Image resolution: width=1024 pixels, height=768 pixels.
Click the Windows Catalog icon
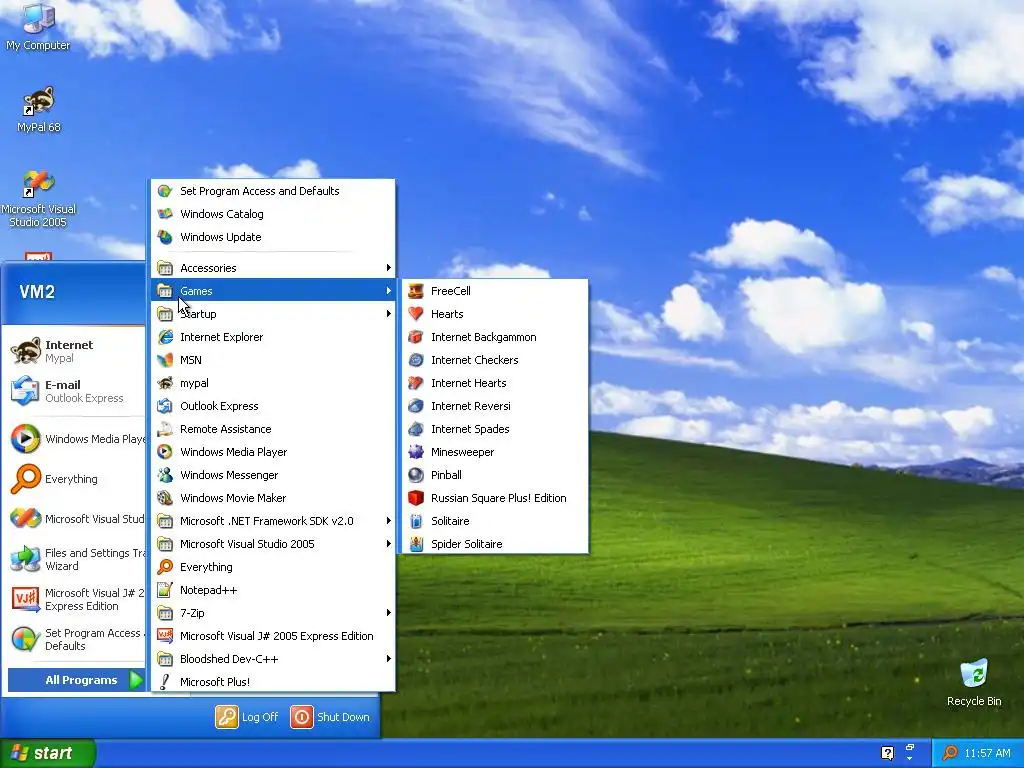[x=165, y=214]
